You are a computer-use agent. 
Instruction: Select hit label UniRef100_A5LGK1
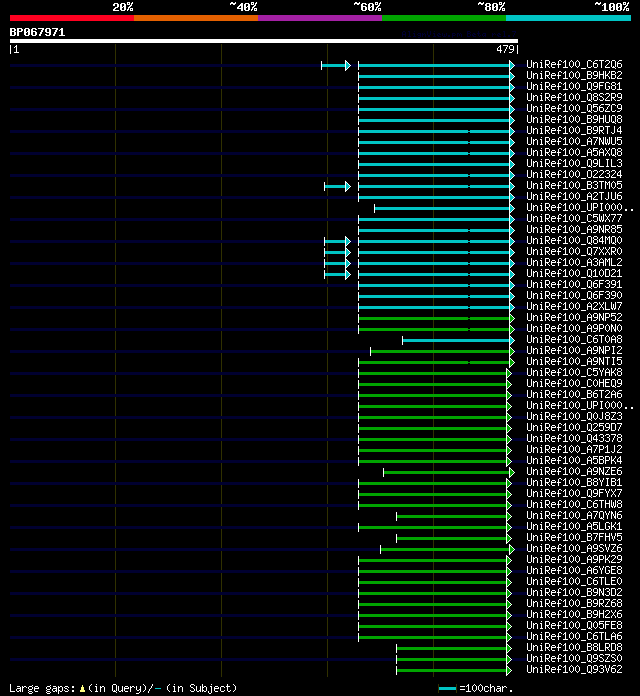(574, 526)
